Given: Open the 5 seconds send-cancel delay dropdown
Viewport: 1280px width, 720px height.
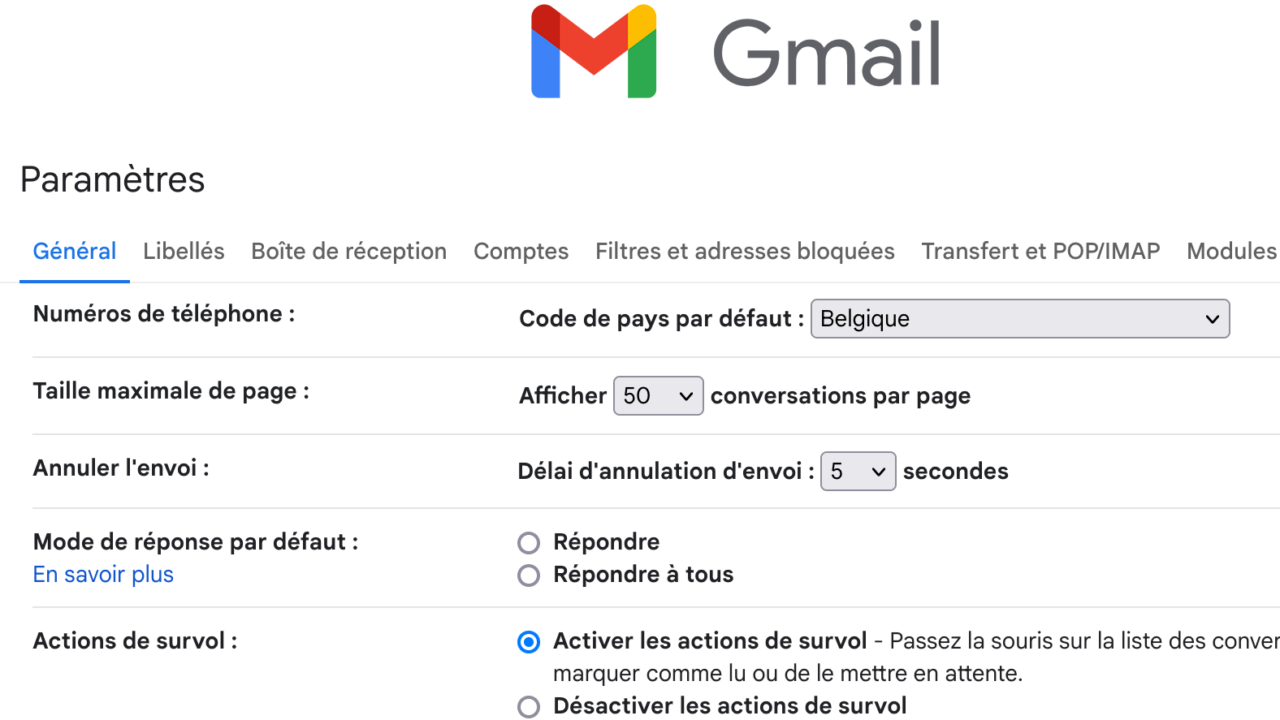Looking at the screenshot, I should (x=858, y=471).
